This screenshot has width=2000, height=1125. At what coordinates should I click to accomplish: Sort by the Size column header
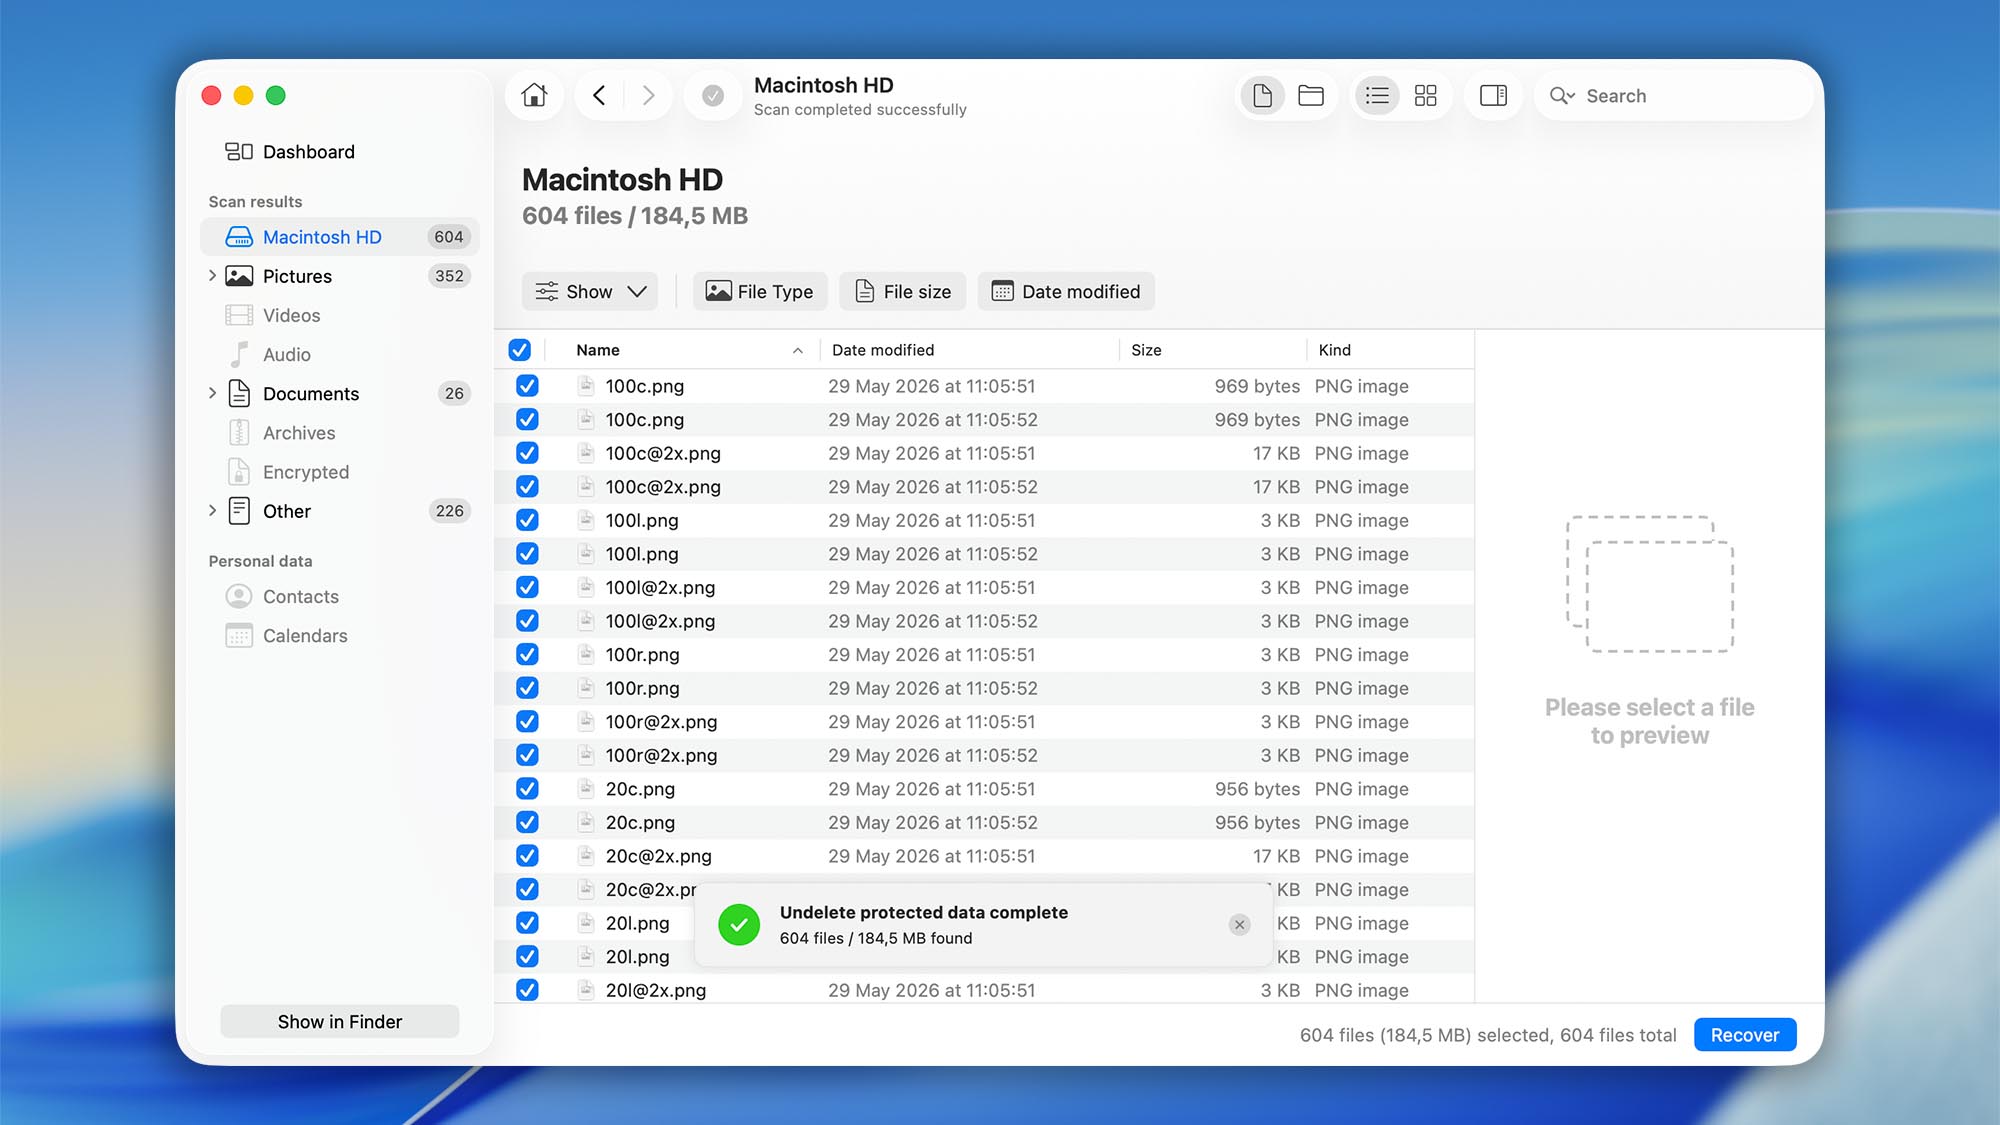1213,350
